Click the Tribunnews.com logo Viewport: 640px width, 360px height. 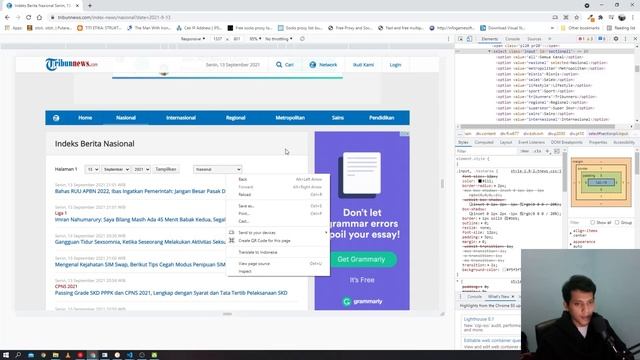71,64
